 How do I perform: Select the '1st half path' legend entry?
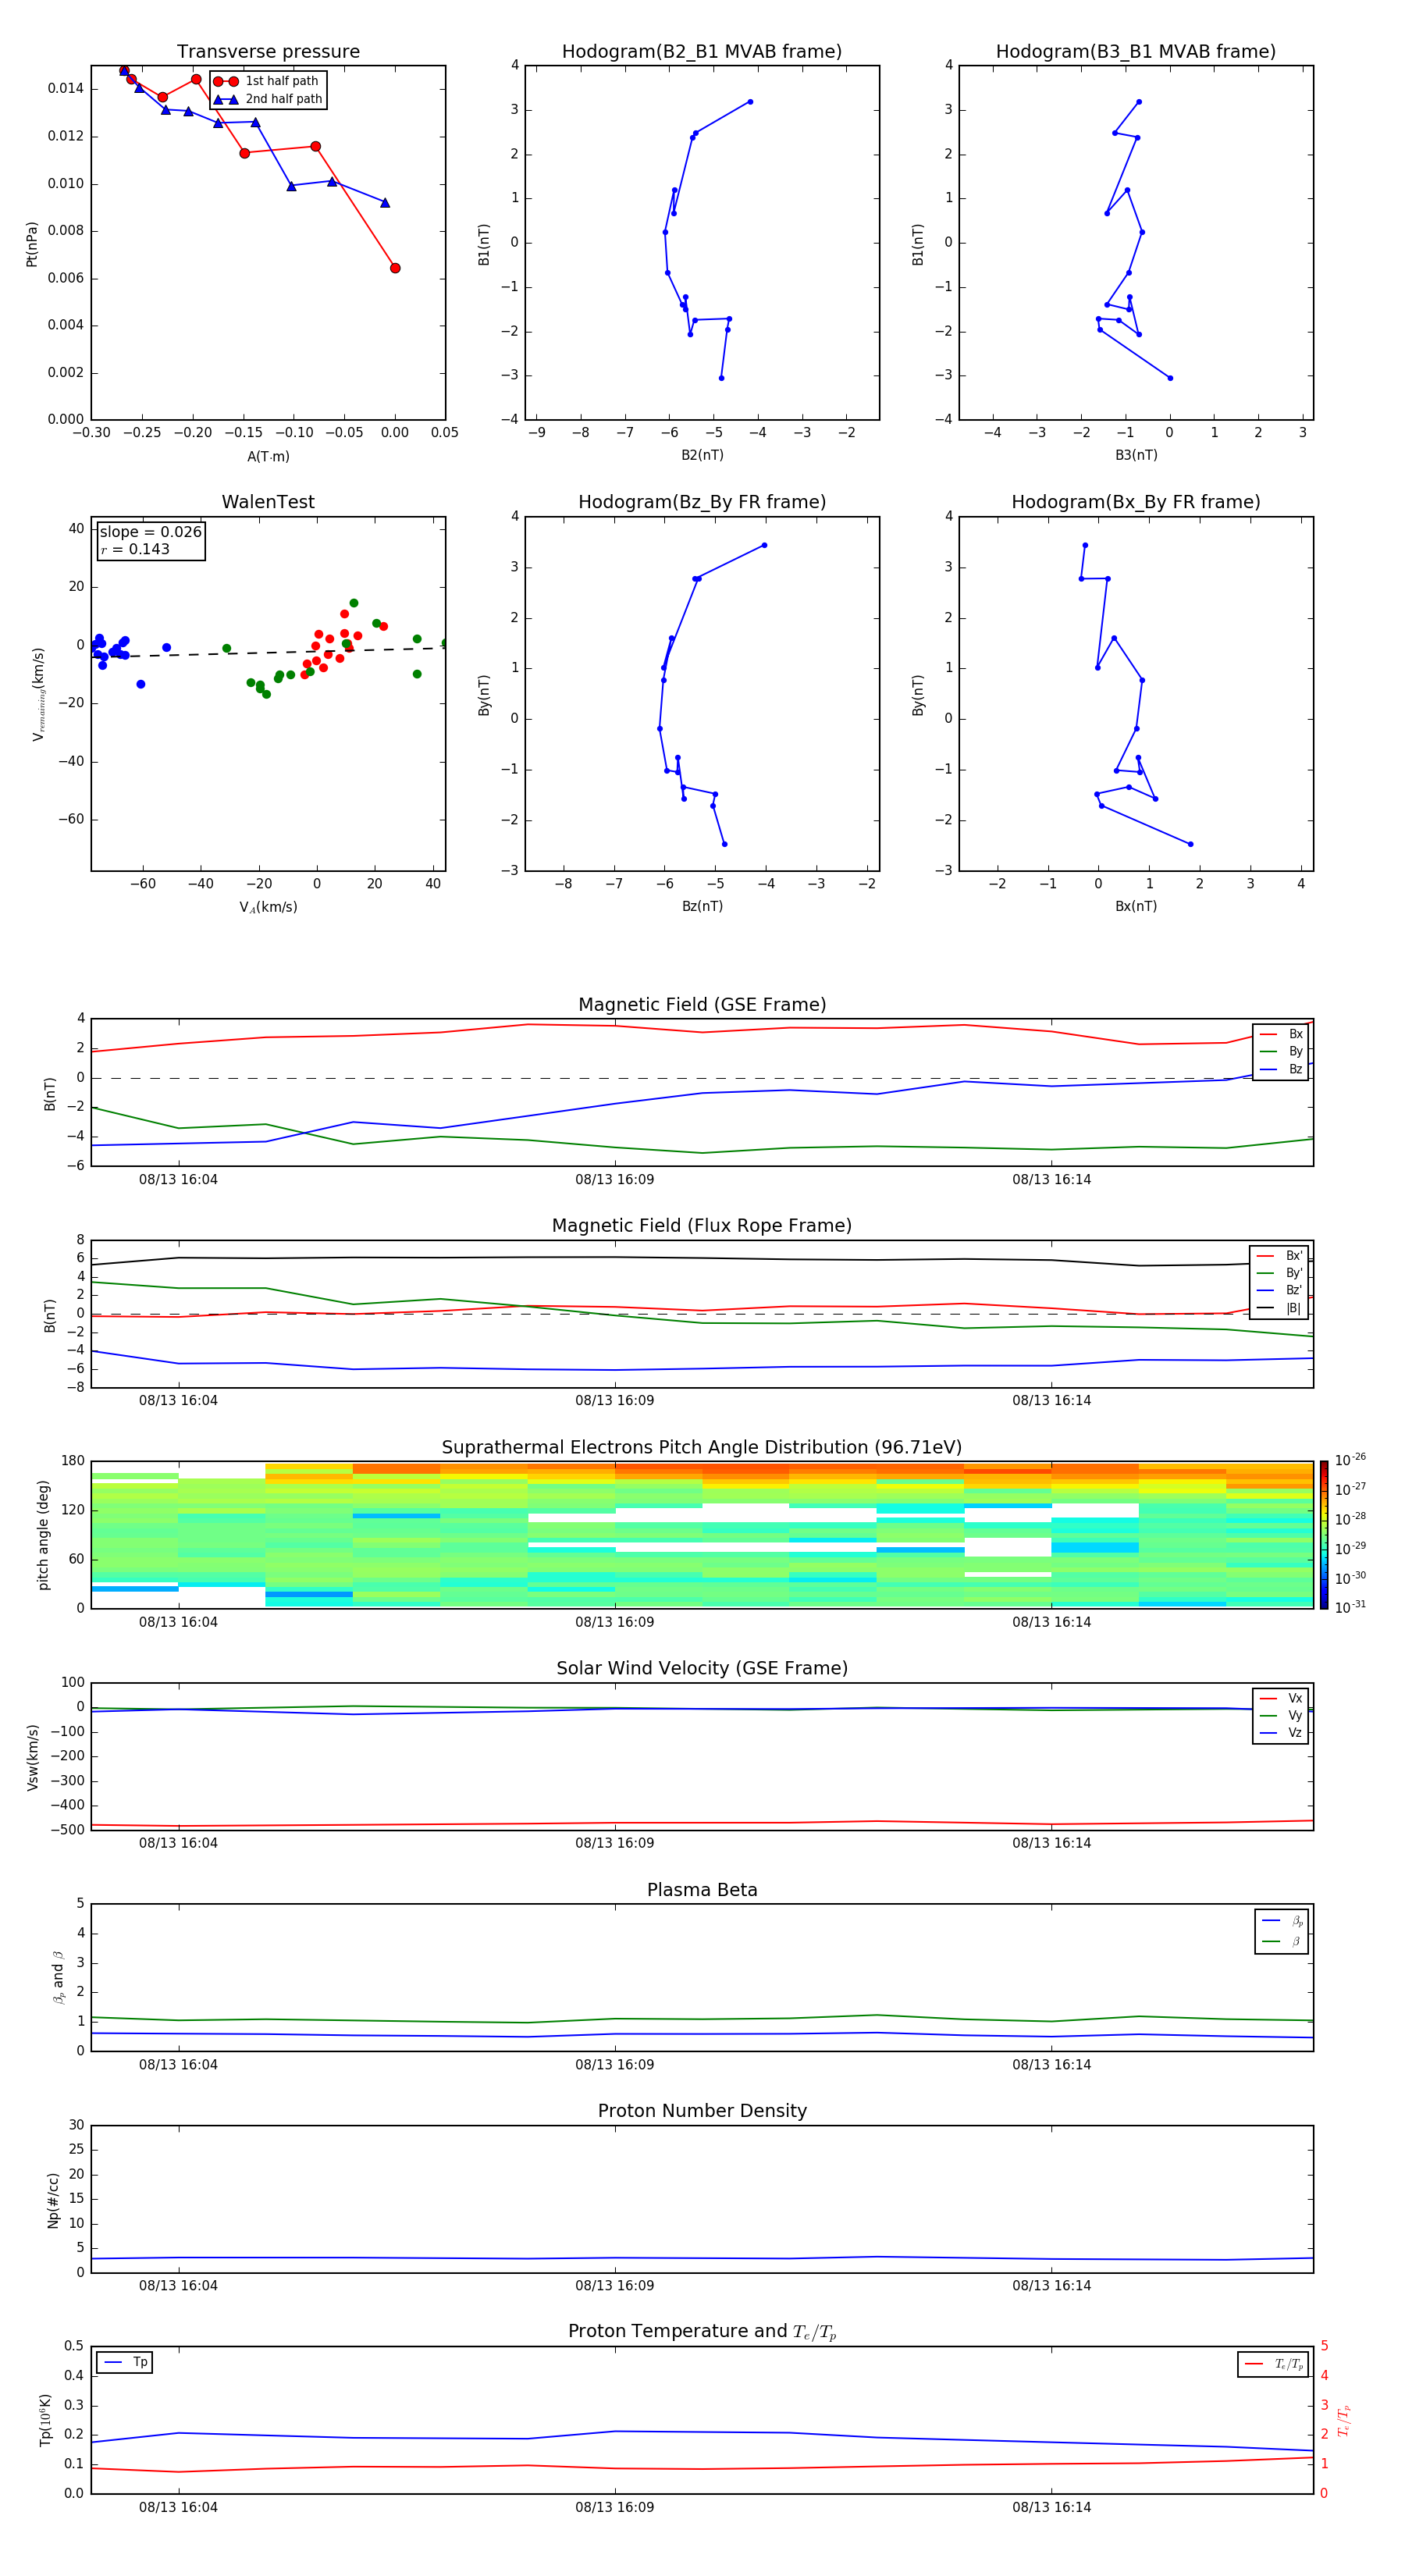click(268, 81)
